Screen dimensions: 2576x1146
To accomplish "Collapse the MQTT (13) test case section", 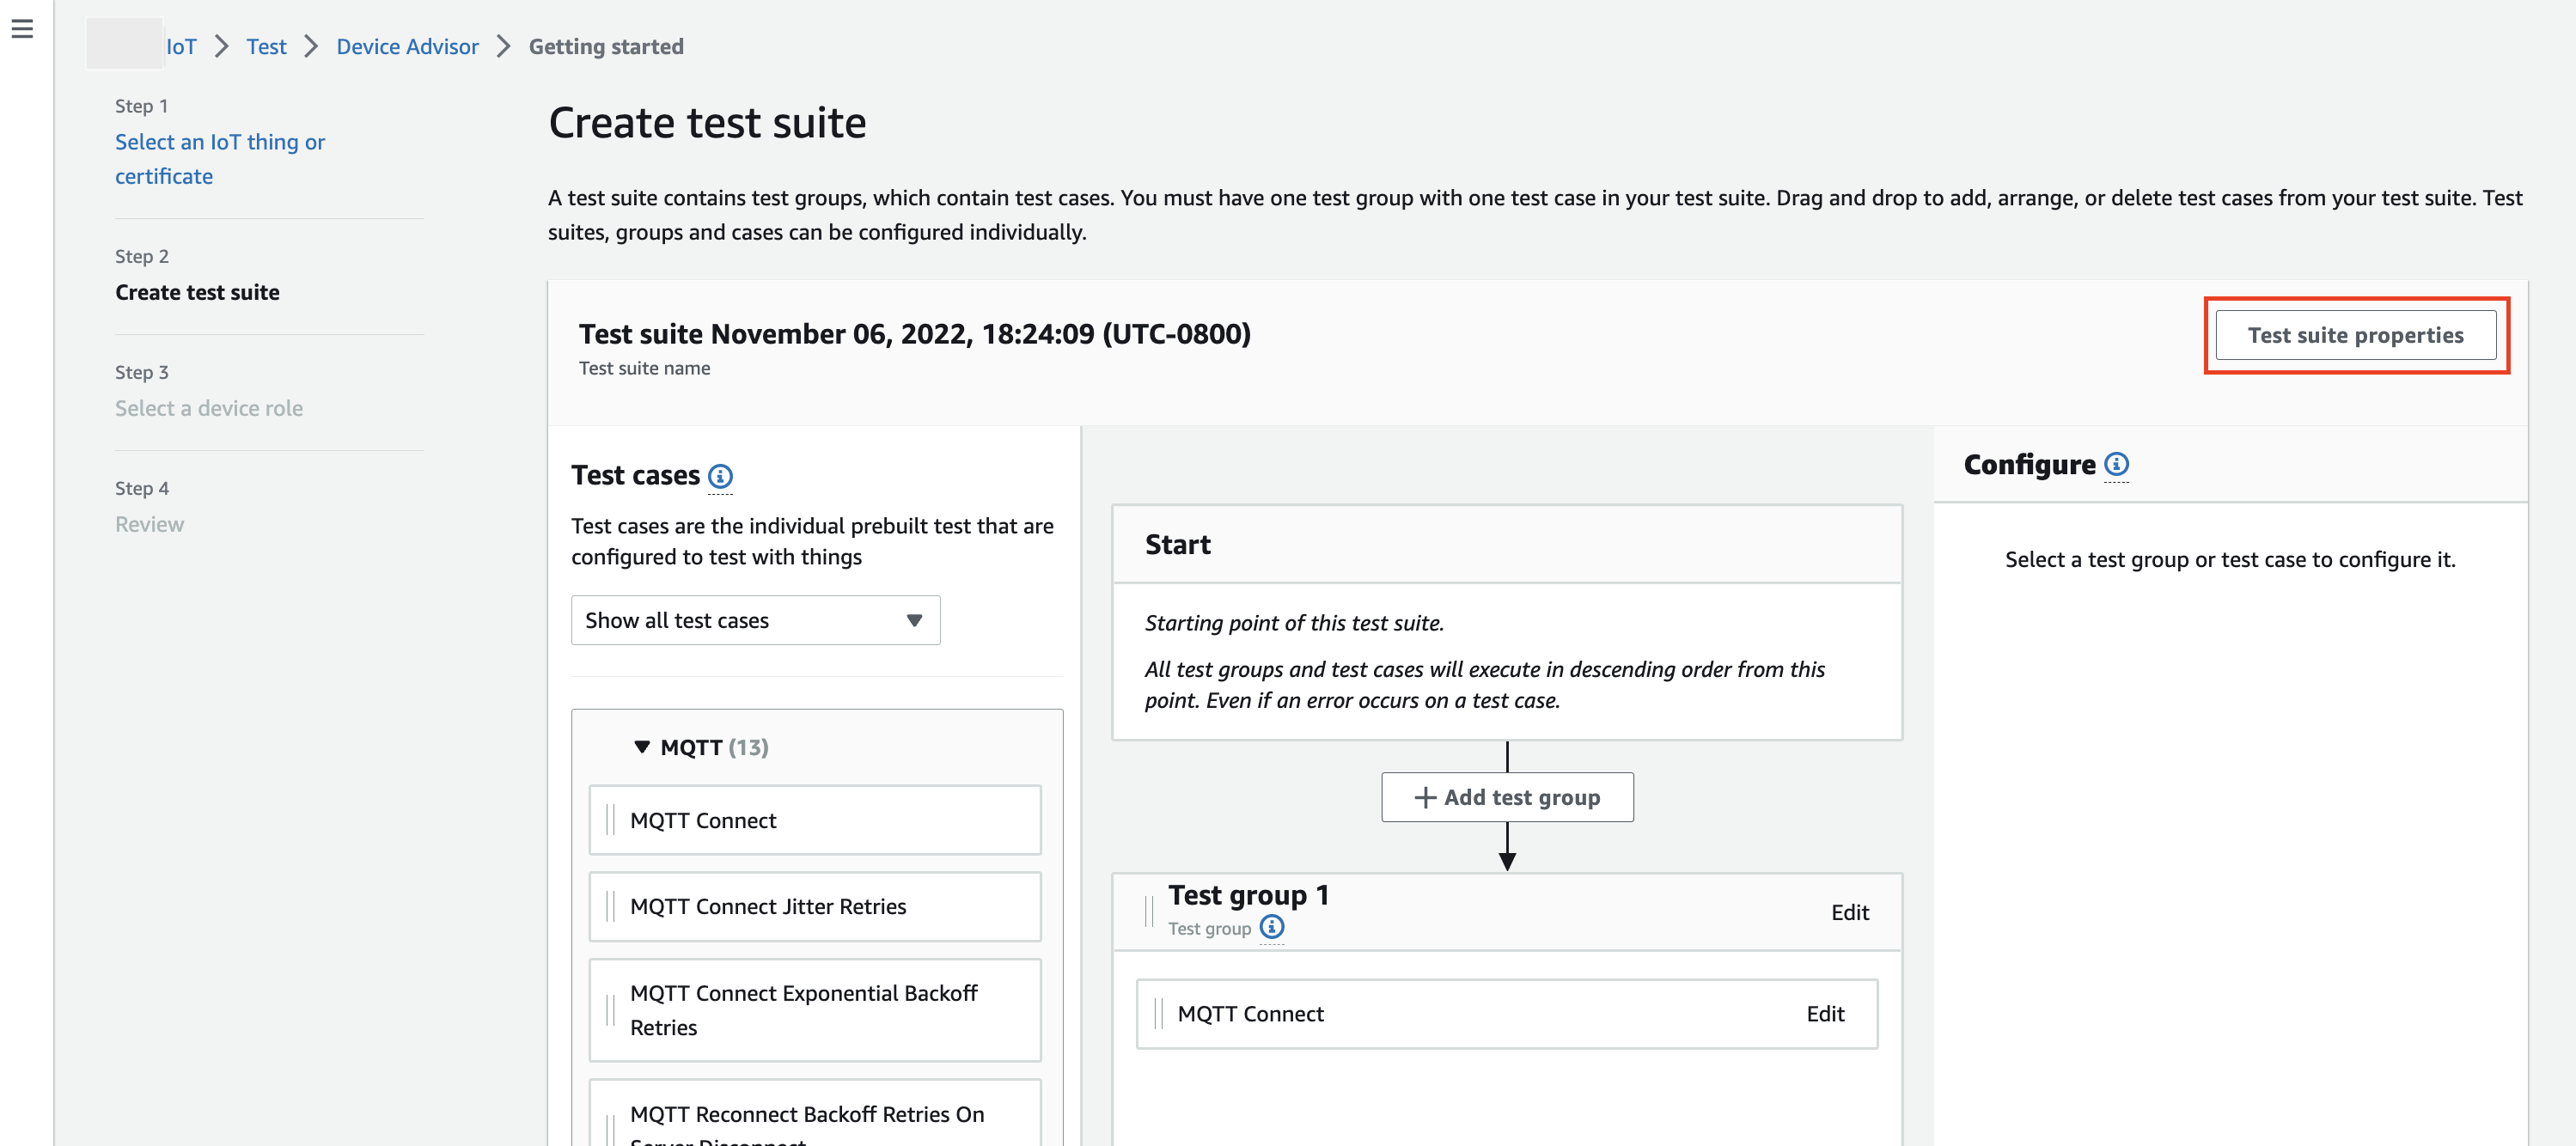I will pos(642,747).
